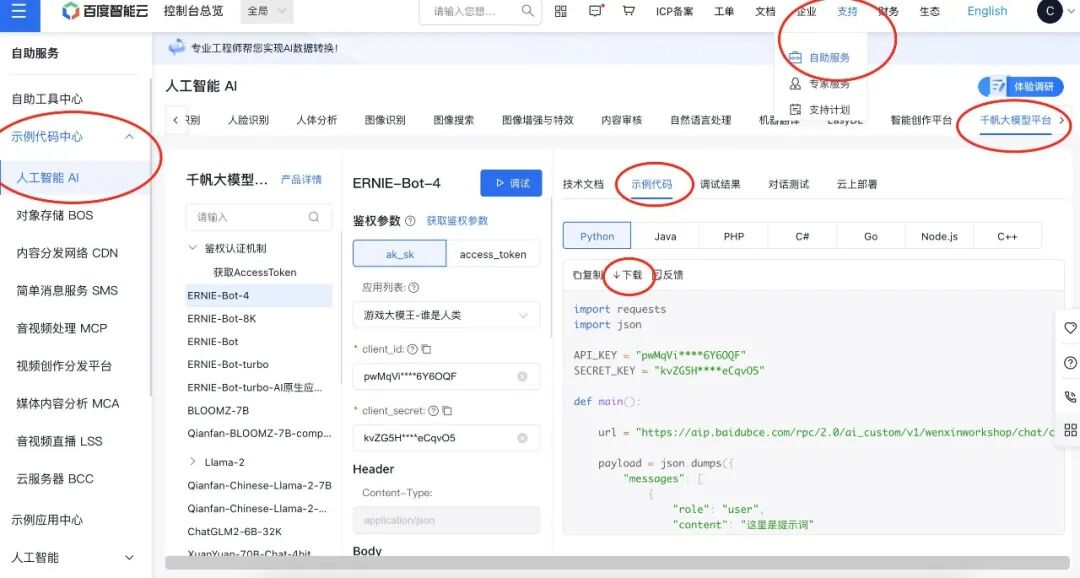Screen dimensions: 1080x578
Task: Select the Go code language tab
Action: 871,236
